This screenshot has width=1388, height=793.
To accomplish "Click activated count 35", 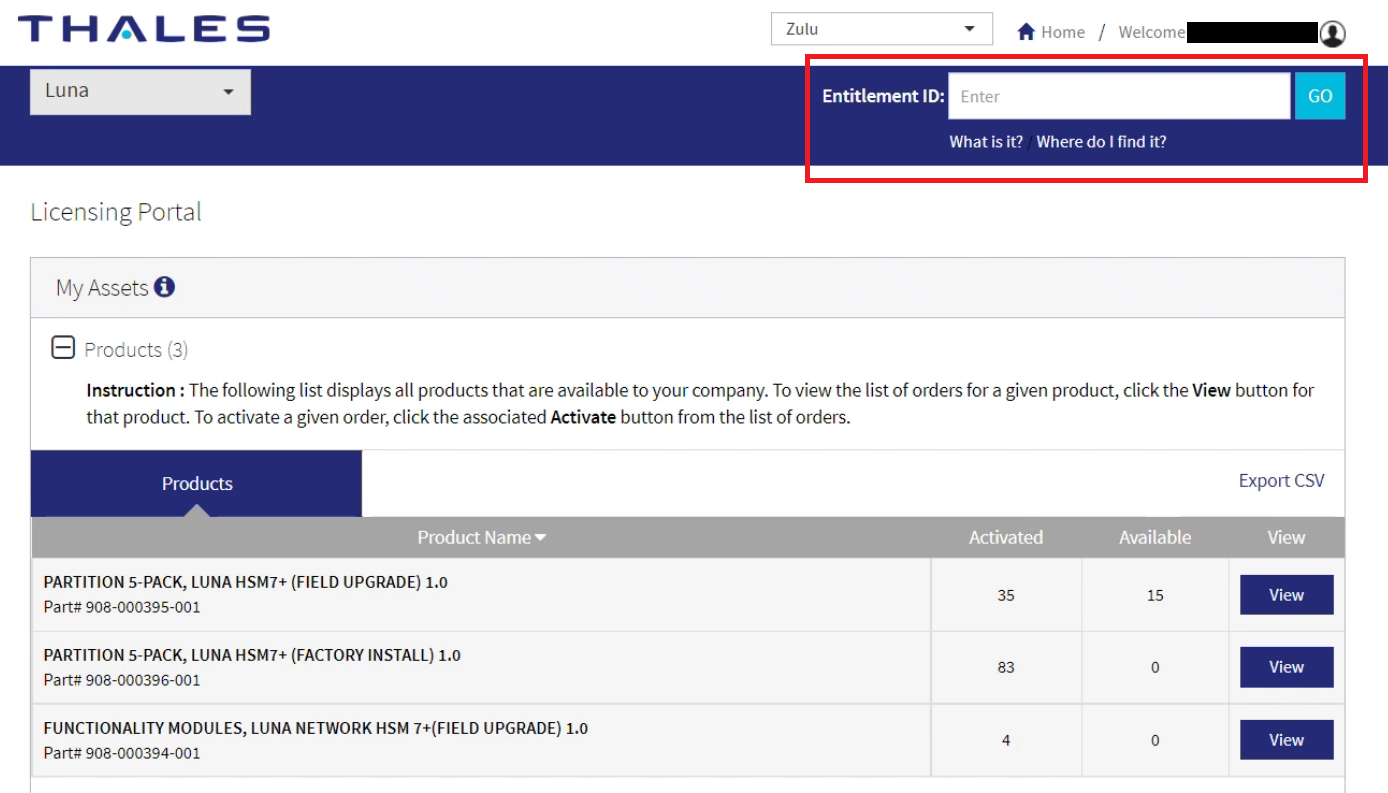I will pos(1005,595).
